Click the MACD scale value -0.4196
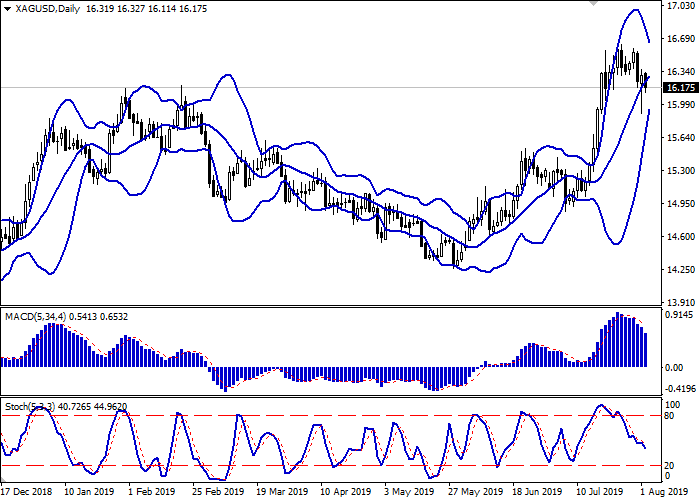This screenshot has width=700, height=500. point(680,389)
